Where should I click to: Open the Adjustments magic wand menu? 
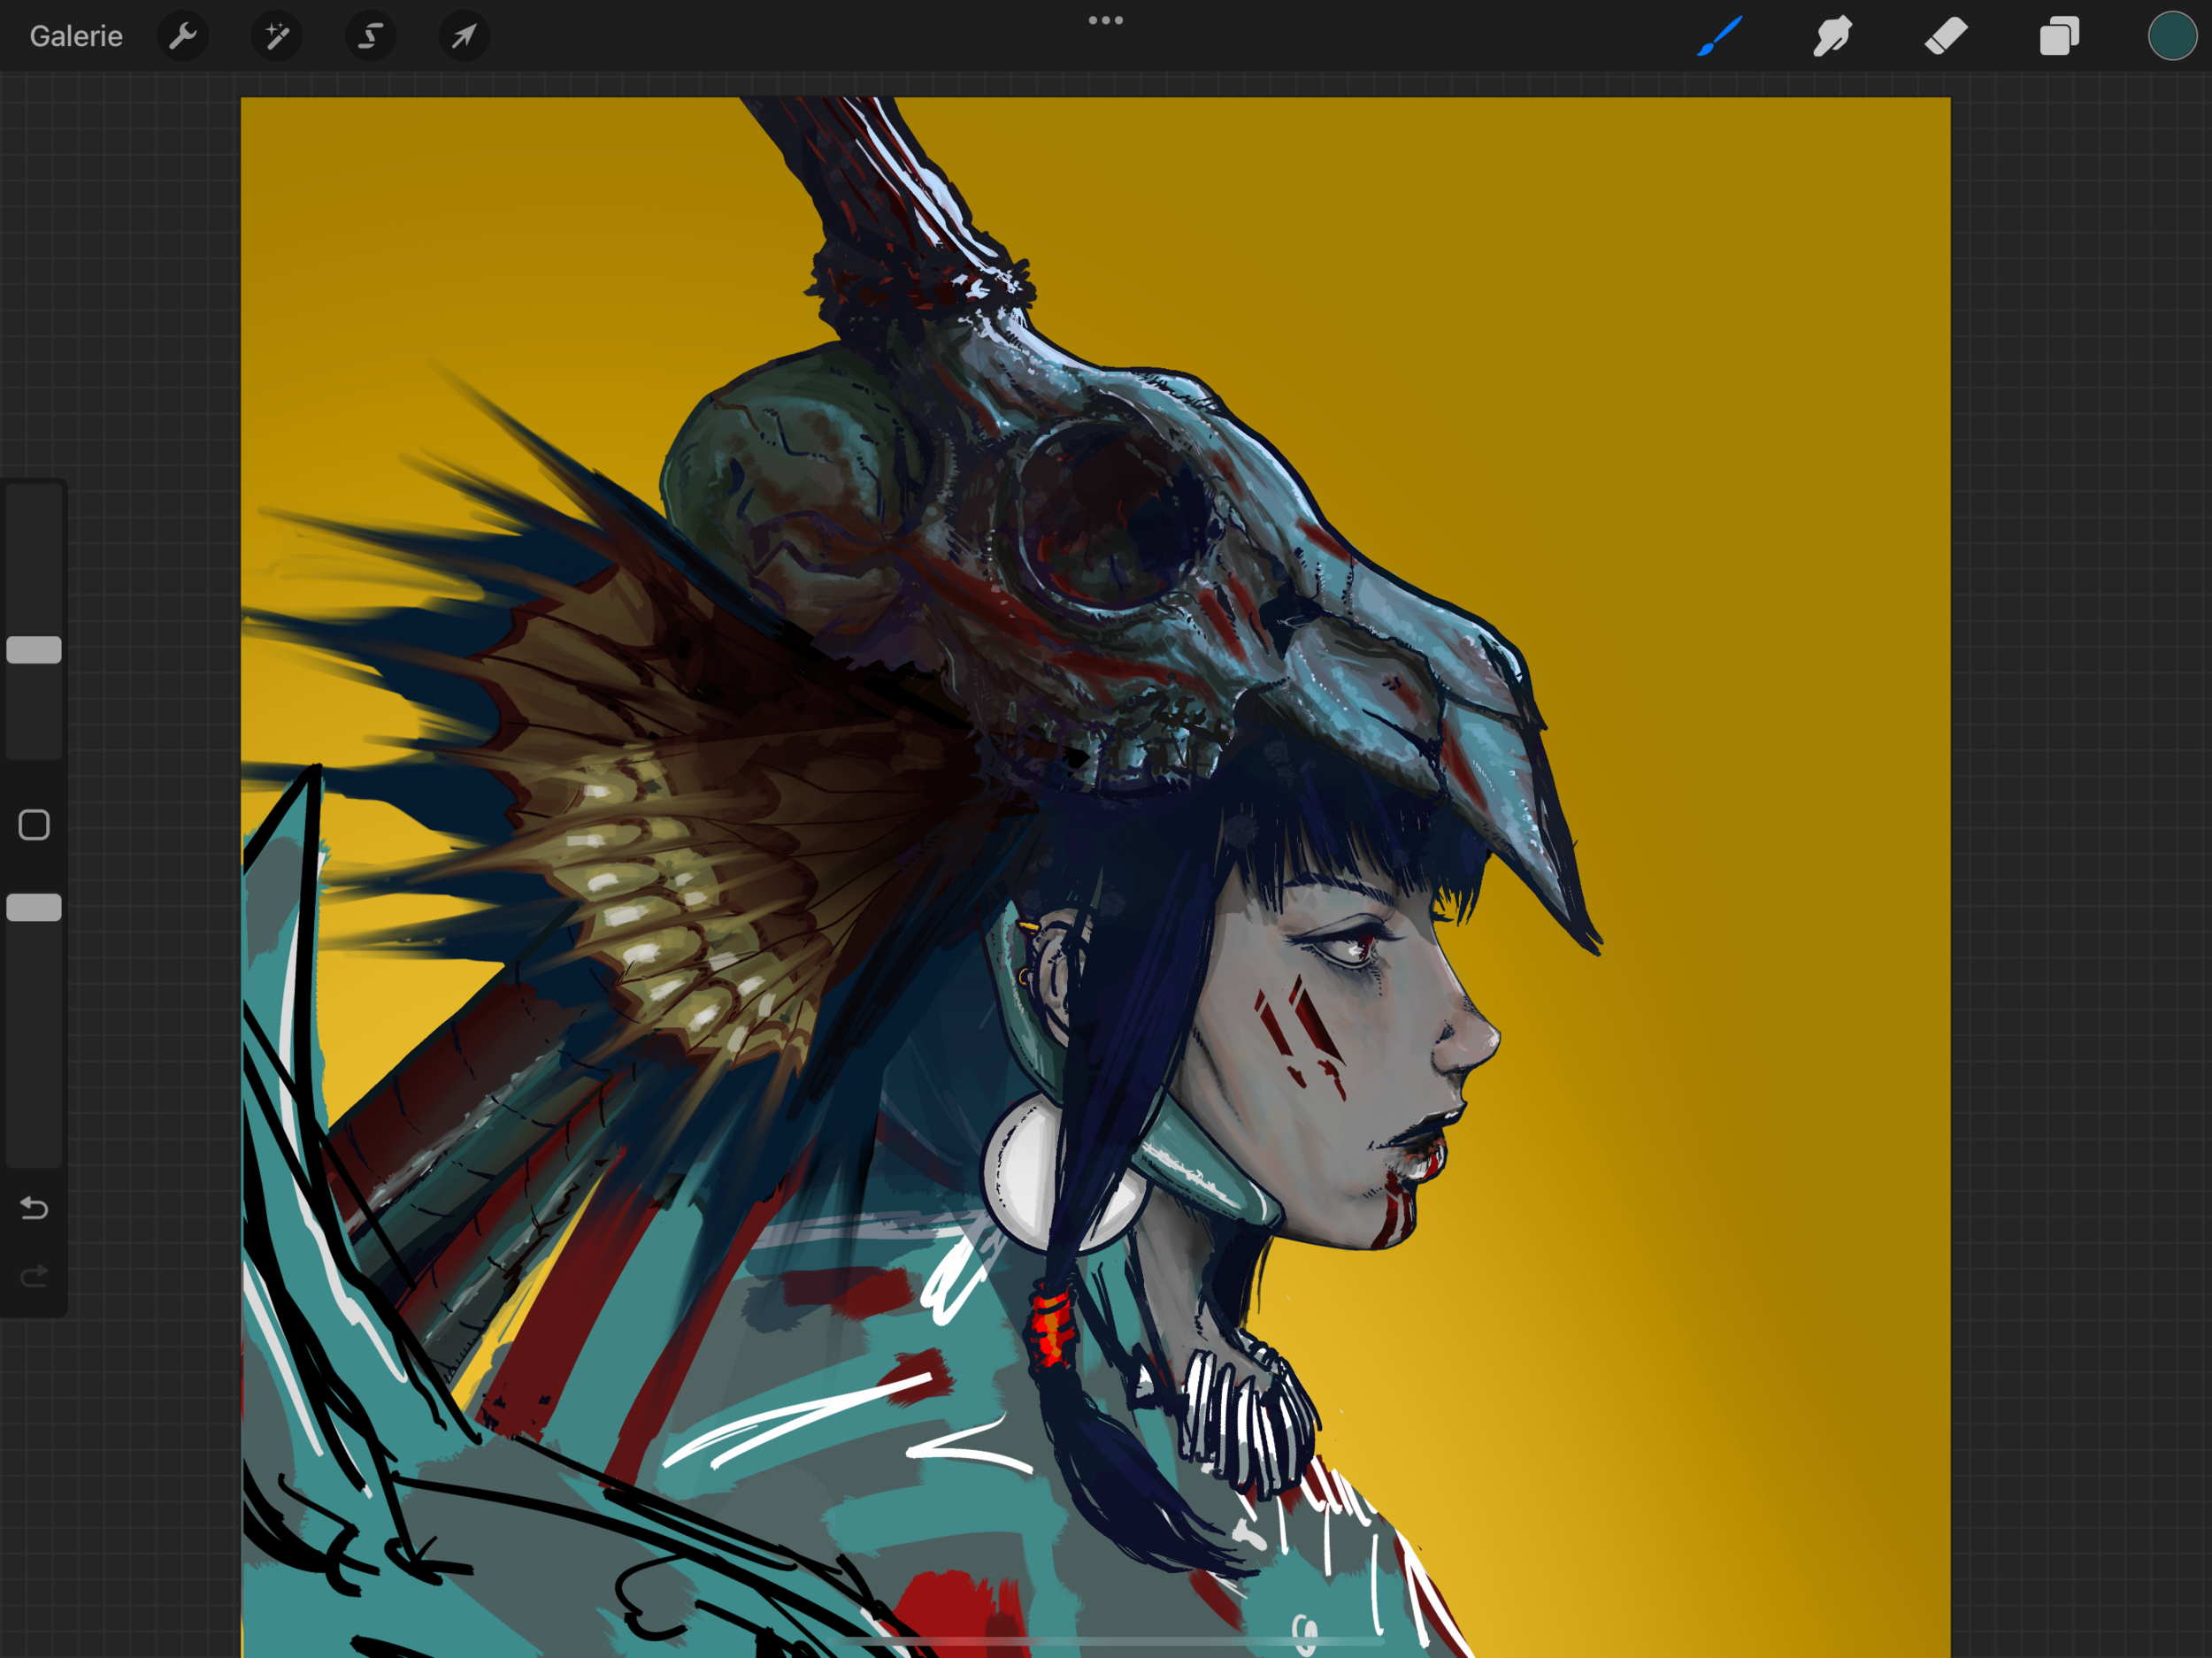point(276,37)
